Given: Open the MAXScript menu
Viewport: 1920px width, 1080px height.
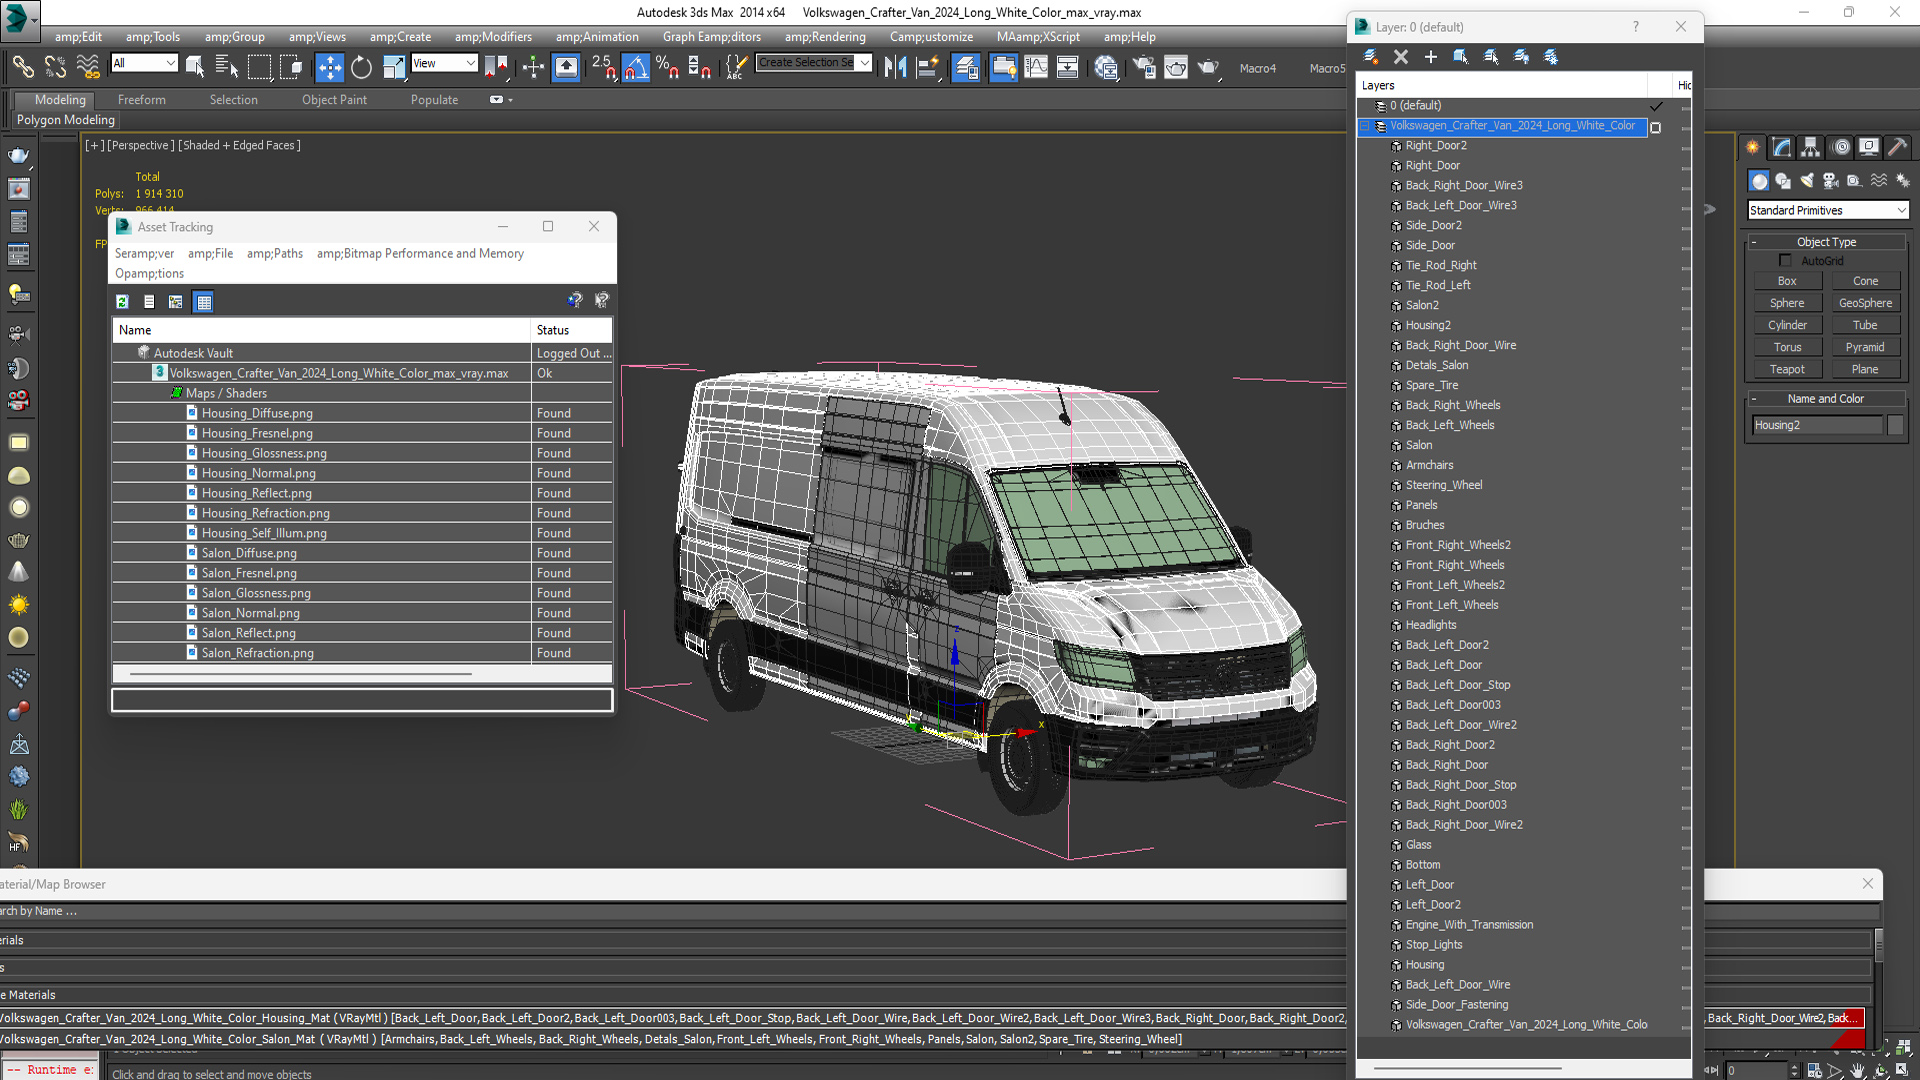Looking at the screenshot, I should point(1038,37).
